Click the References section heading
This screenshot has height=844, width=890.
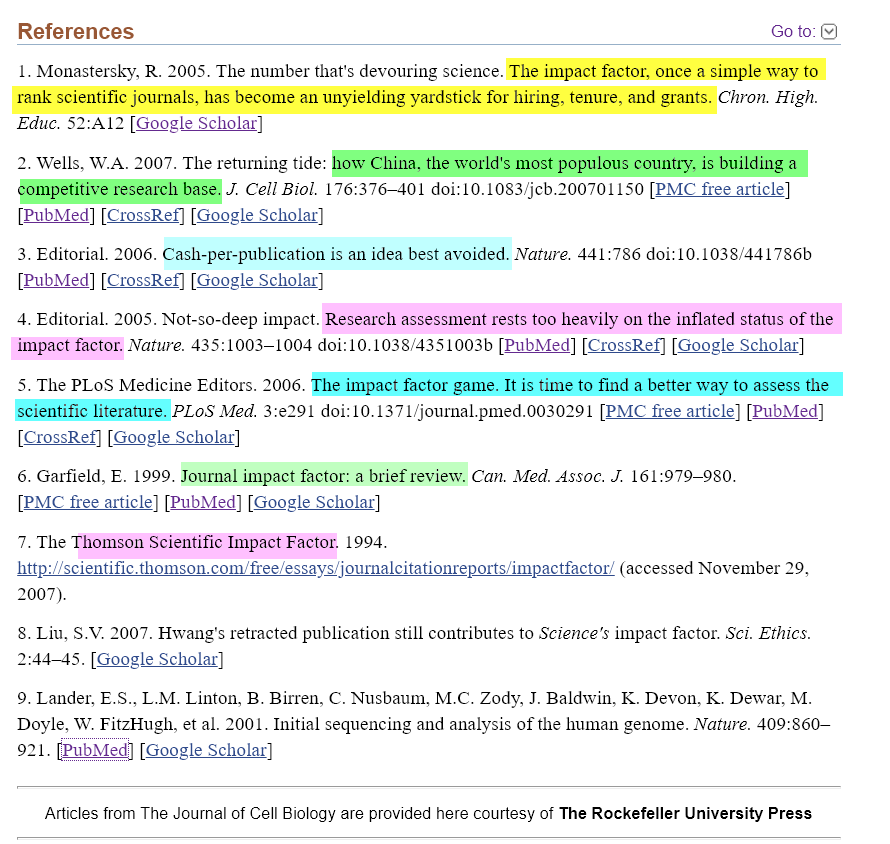pos(76,32)
